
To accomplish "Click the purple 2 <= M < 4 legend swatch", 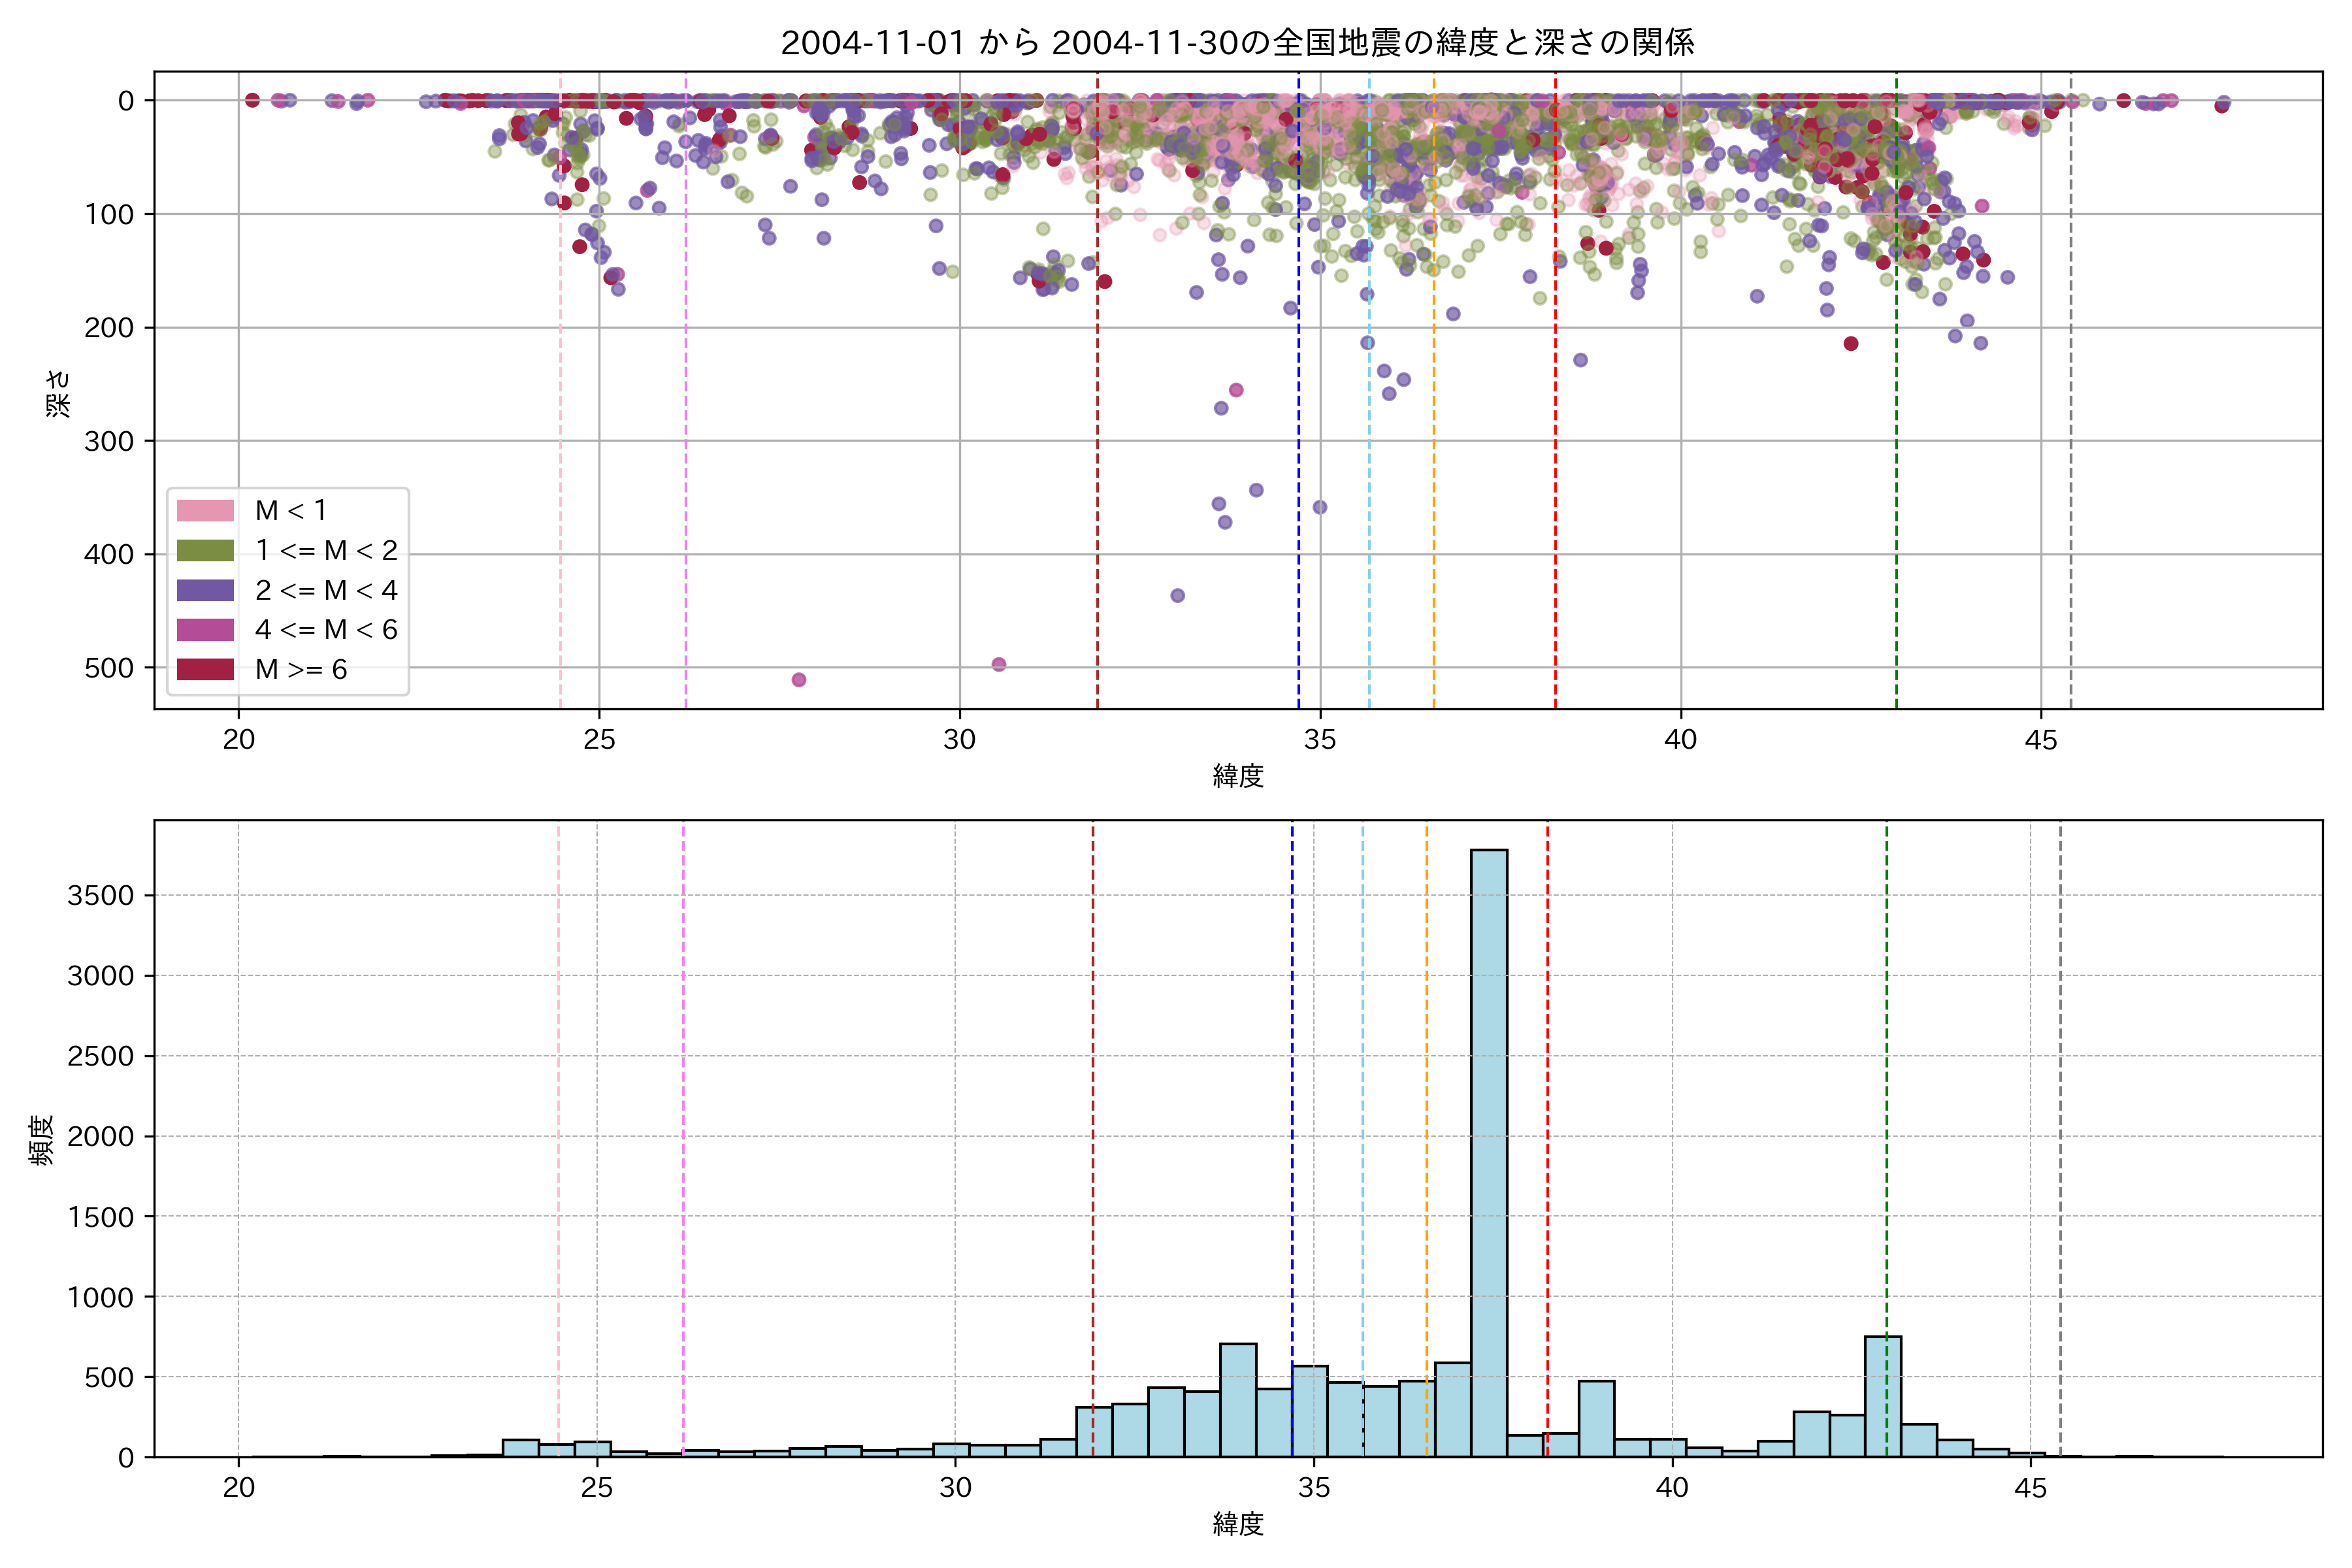I will coord(205,590).
